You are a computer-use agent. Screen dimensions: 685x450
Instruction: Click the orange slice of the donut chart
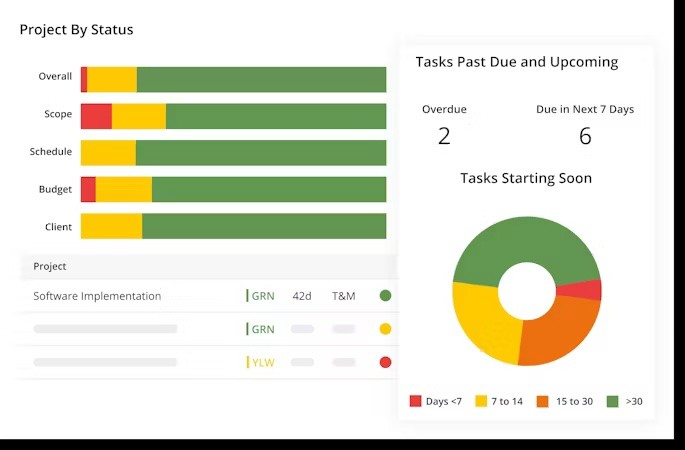click(x=560, y=332)
